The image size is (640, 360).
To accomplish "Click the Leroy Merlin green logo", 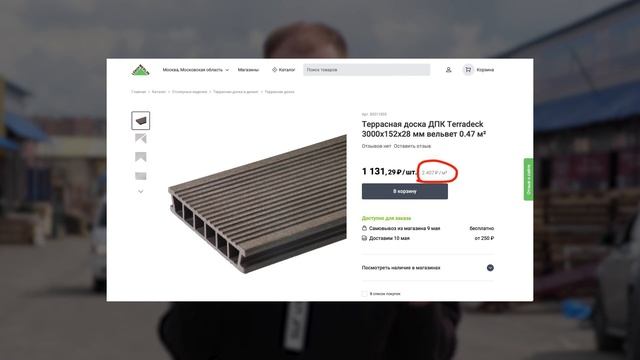I will click(140, 70).
